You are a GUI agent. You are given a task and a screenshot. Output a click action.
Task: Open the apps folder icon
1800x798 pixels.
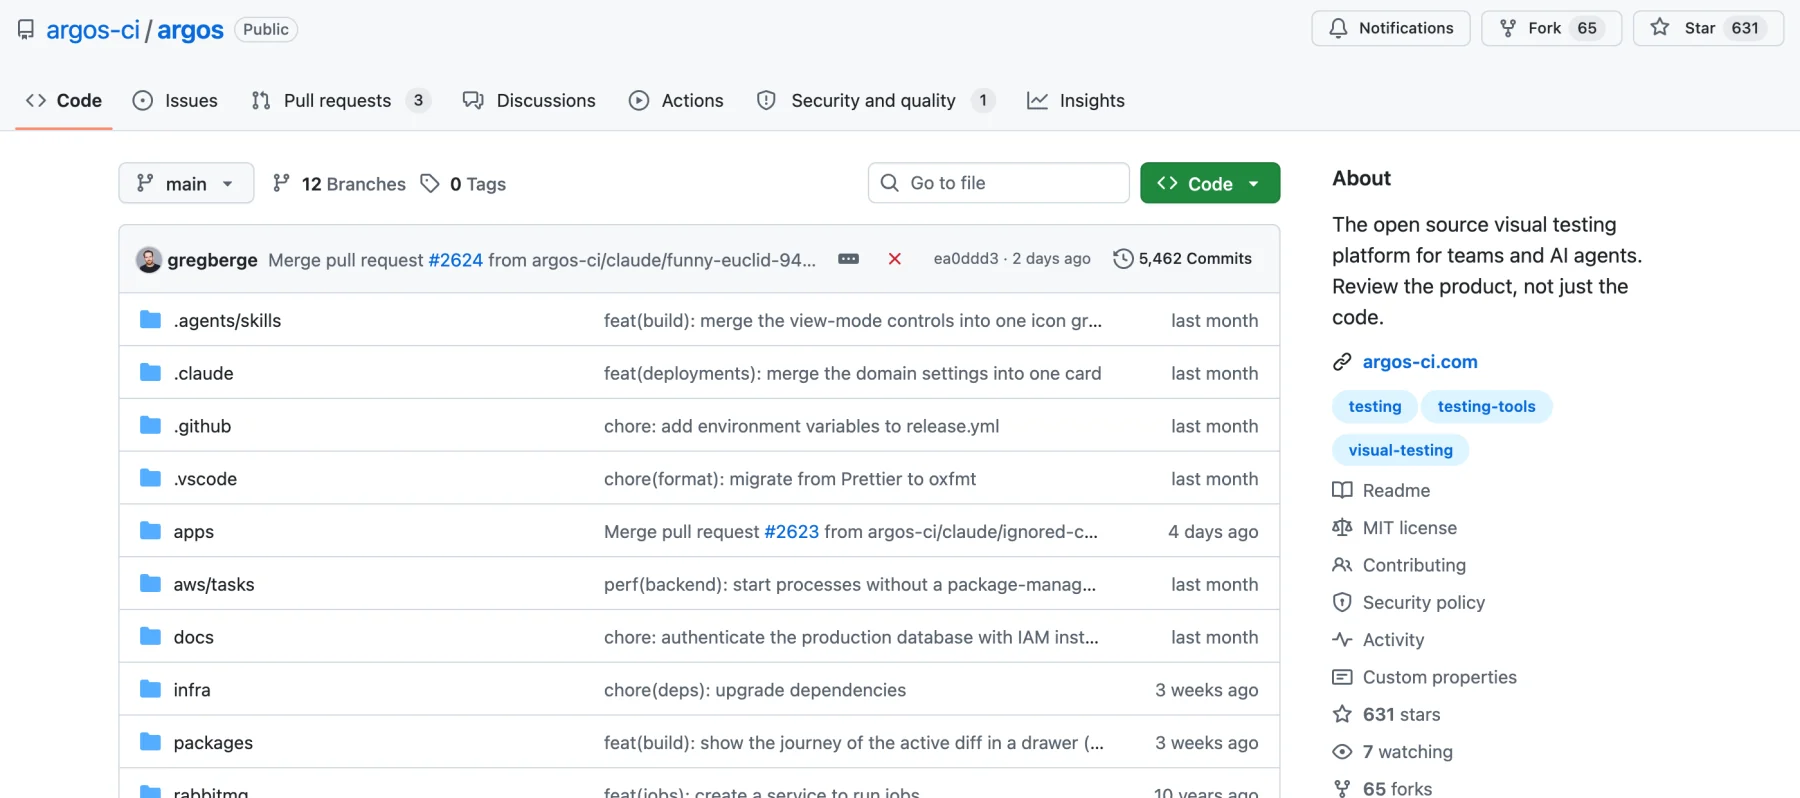150,531
